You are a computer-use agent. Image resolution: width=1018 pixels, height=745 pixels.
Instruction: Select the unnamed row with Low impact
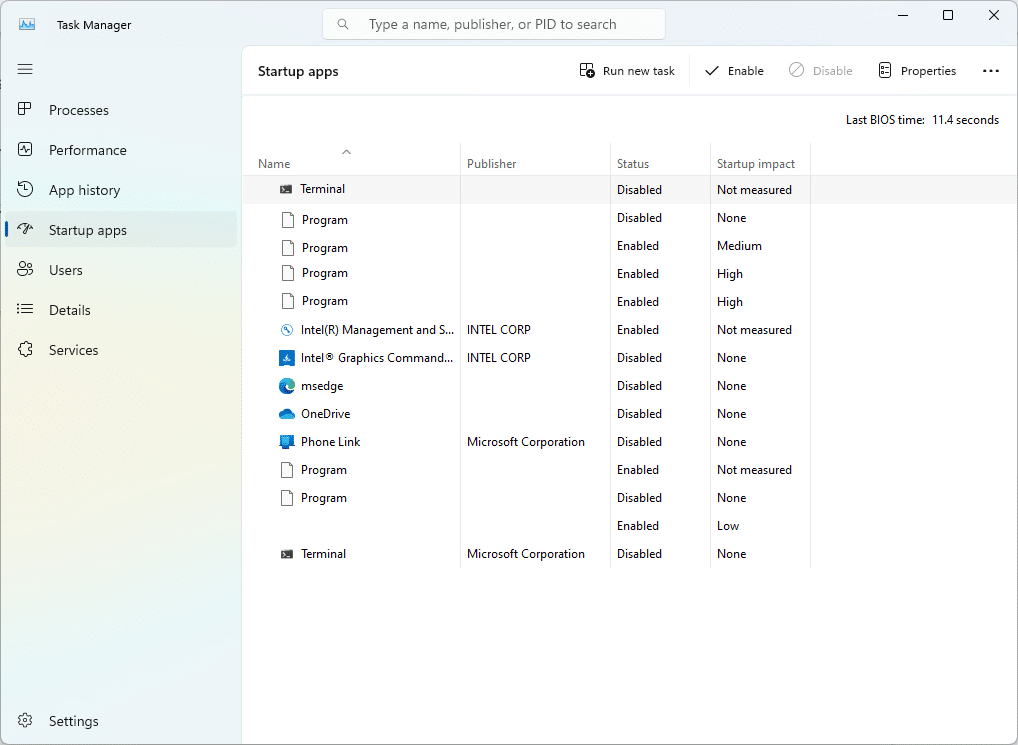pyautogui.click(x=527, y=526)
